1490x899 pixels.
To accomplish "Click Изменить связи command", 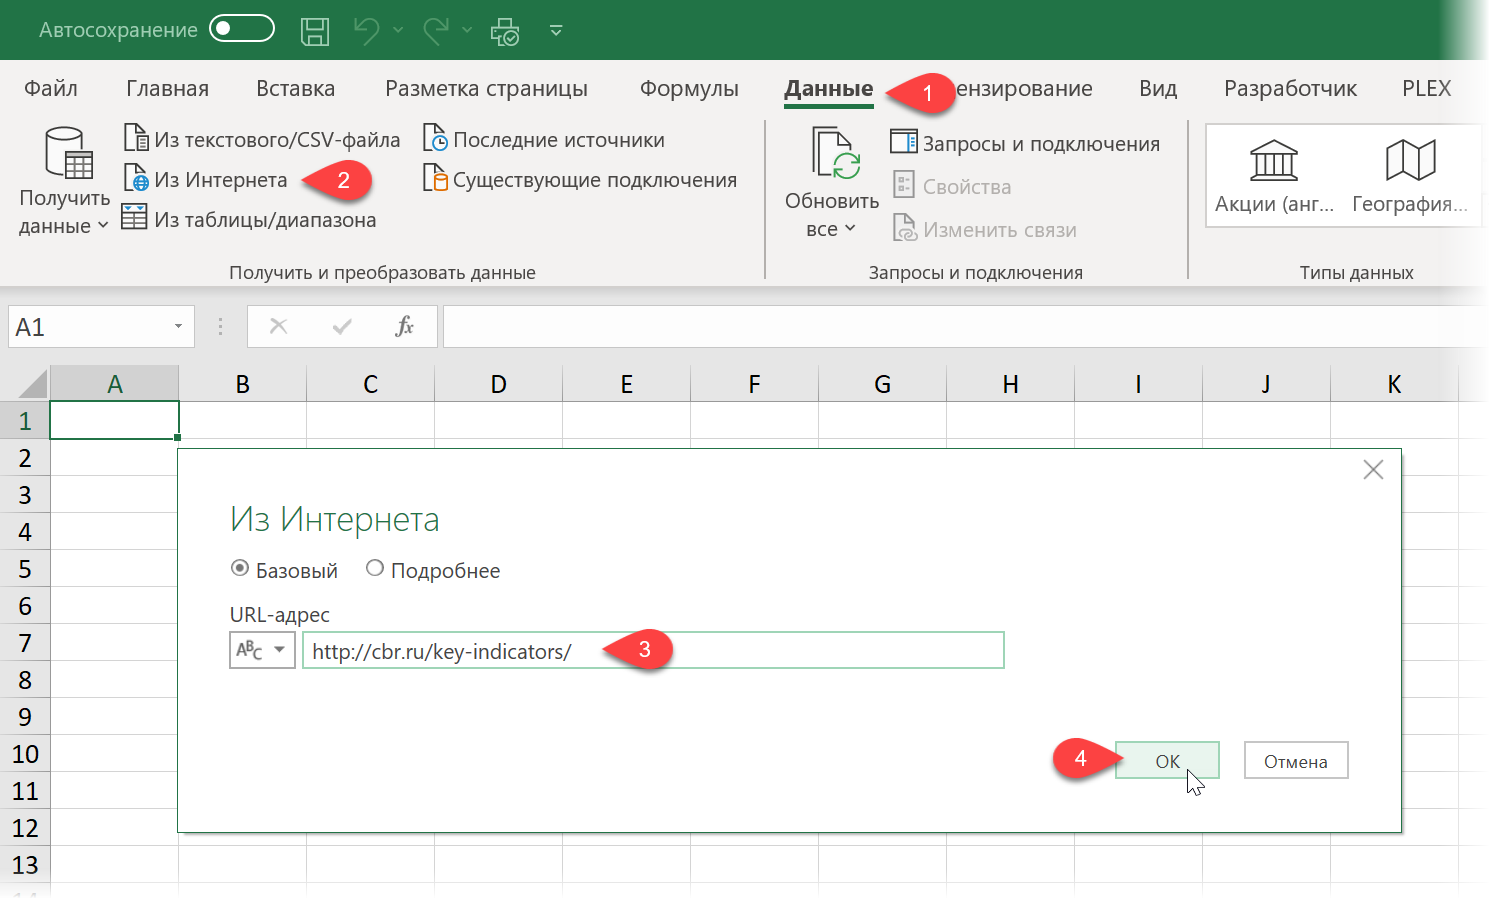I will click(985, 229).
